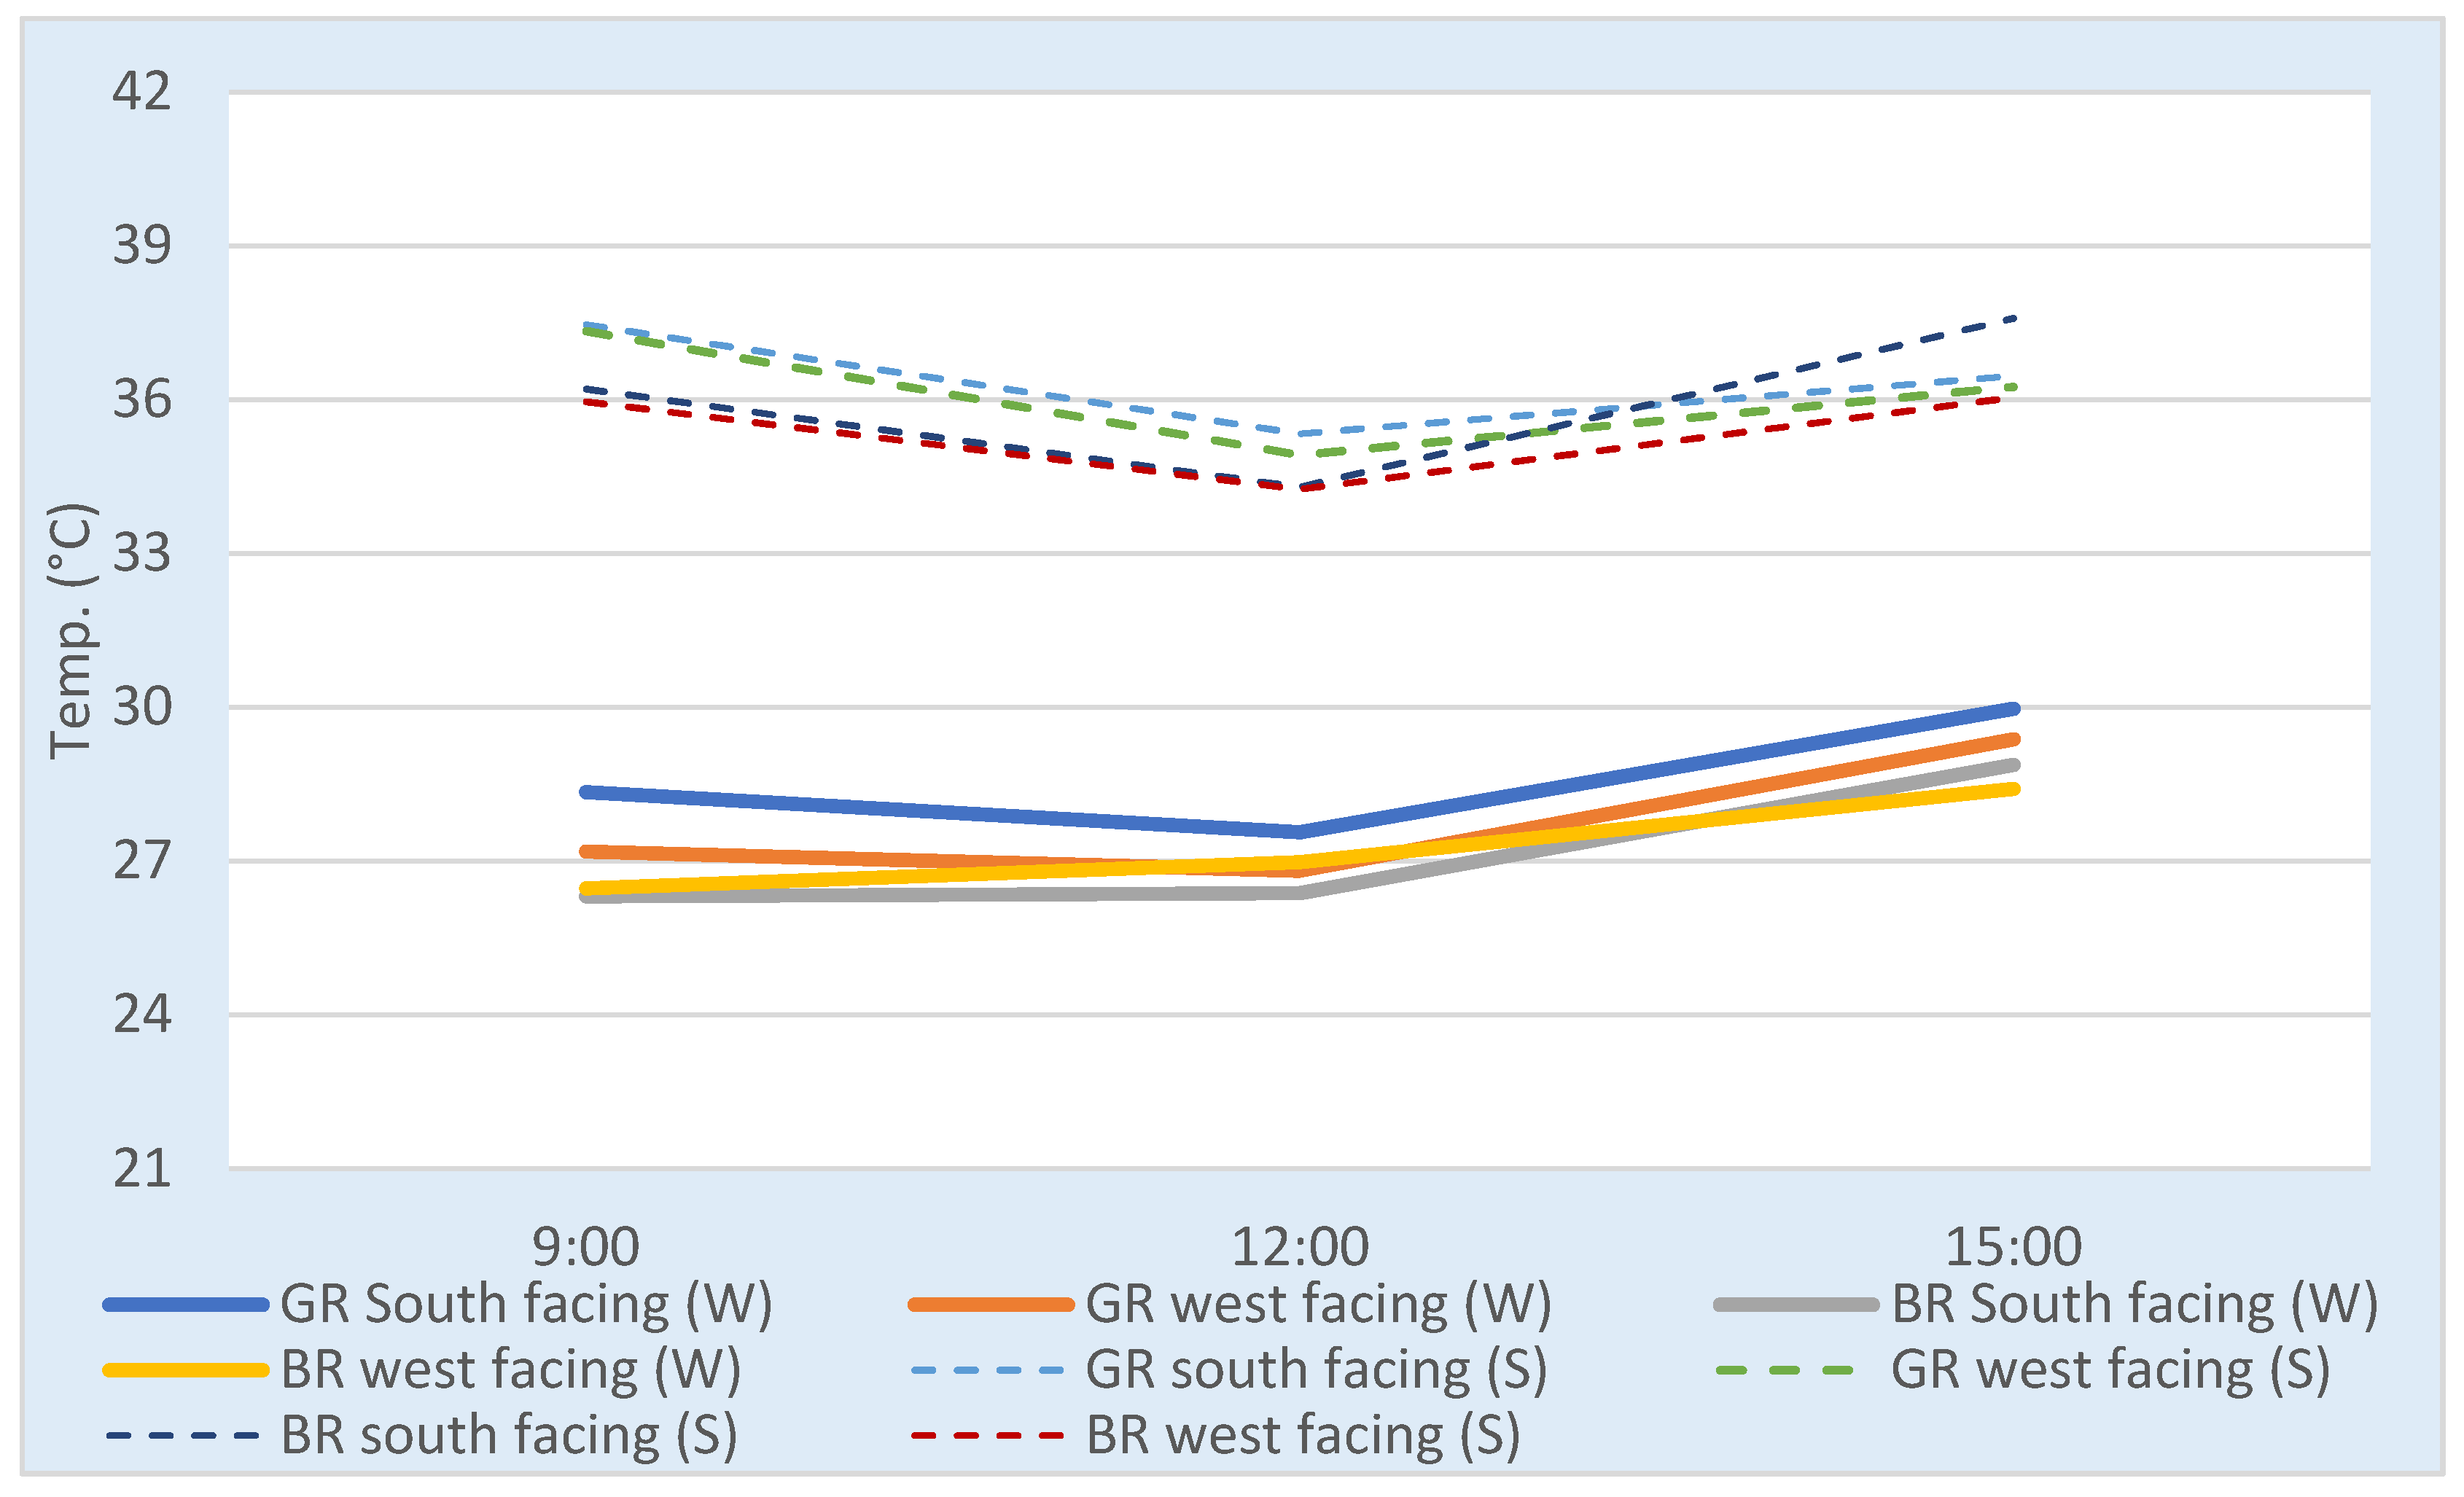Click the 9:00 x-axis label
2464x1497 pixels.
(586, 1247)
